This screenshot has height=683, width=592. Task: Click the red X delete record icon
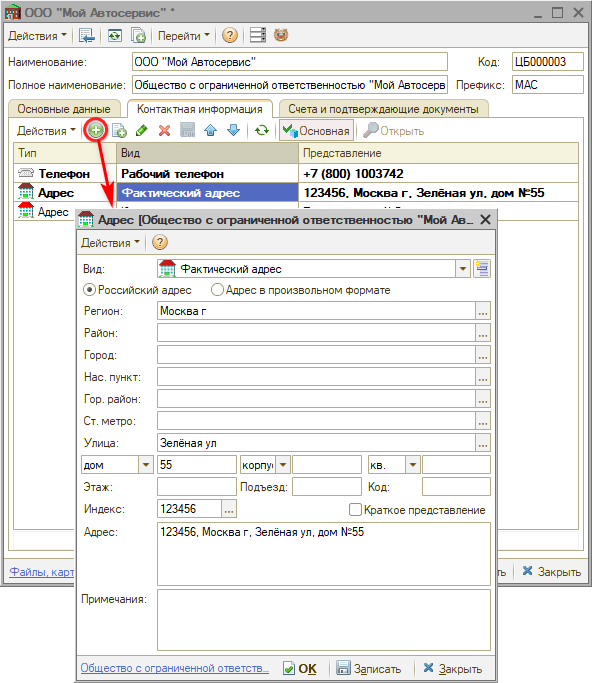coord(164,130)
